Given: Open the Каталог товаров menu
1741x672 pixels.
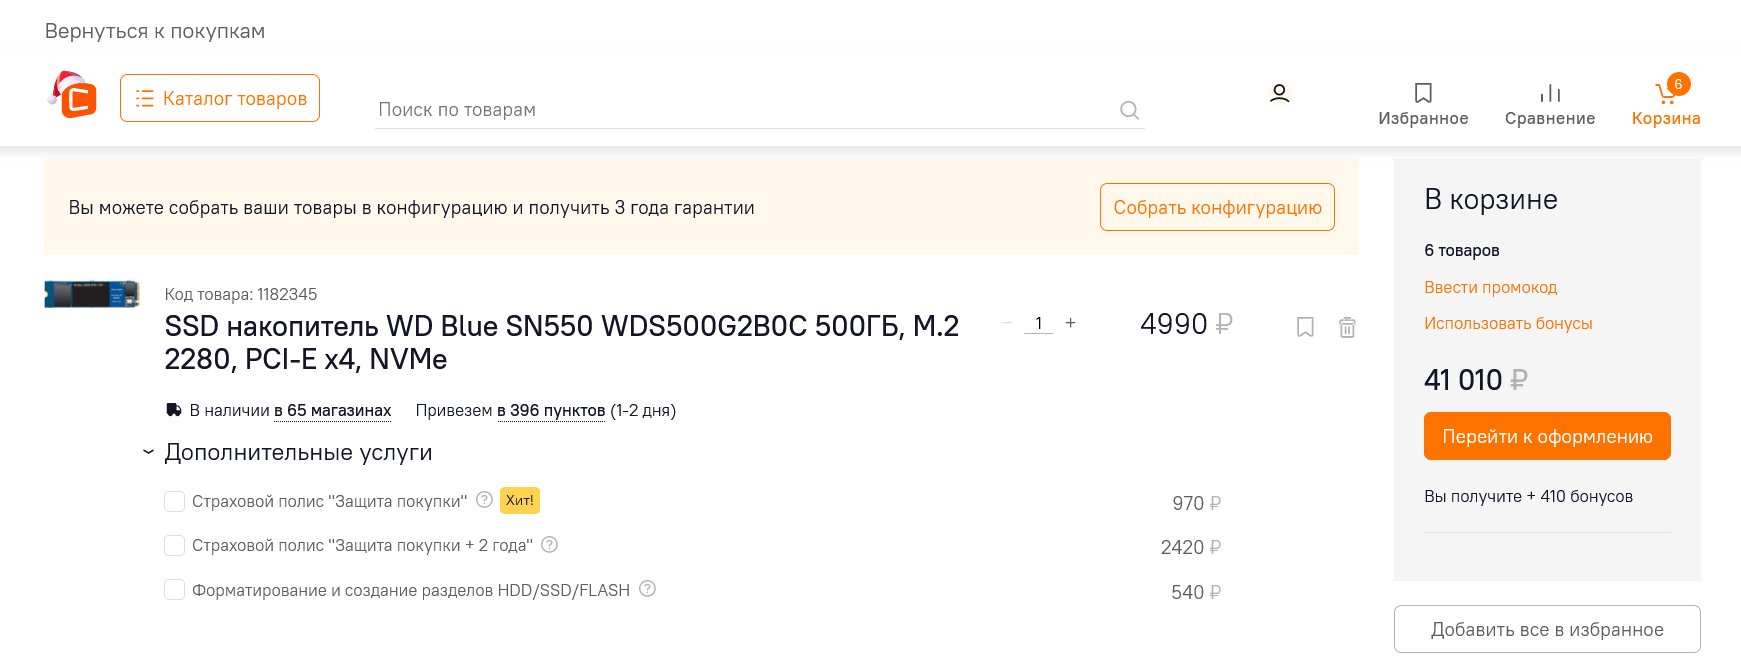Looking at the screenshot, I should 220,98.
